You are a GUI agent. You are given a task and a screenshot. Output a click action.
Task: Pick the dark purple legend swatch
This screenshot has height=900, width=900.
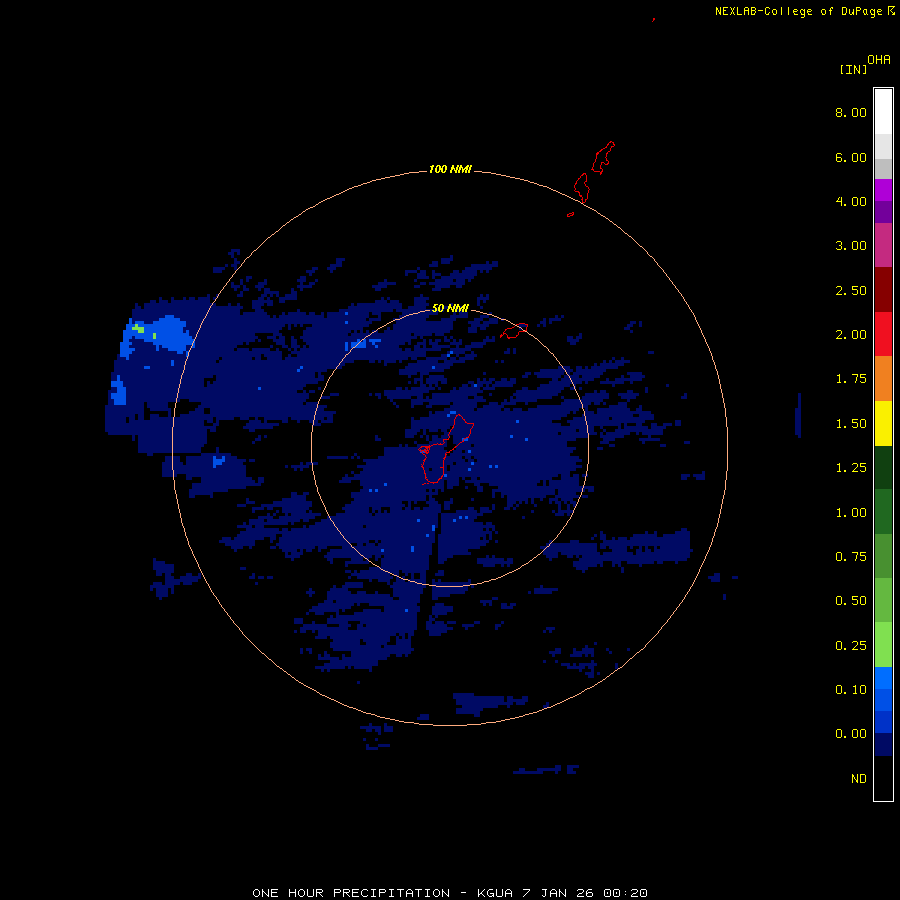tap(883, 212)
